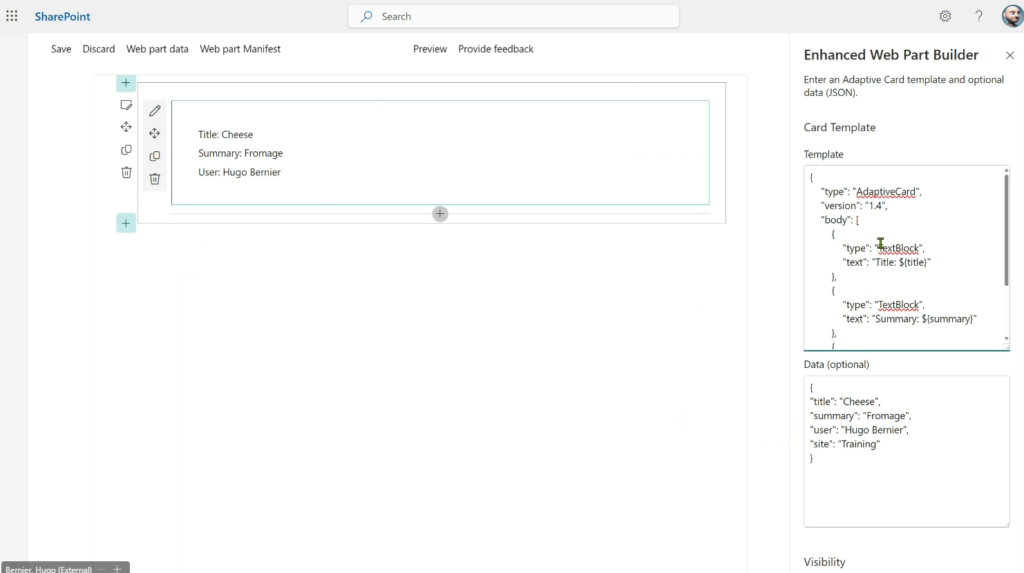This screenshot has height=573, width=1024.
Task: Click the edit web part pencil icon
Action: tap(155, 111)
